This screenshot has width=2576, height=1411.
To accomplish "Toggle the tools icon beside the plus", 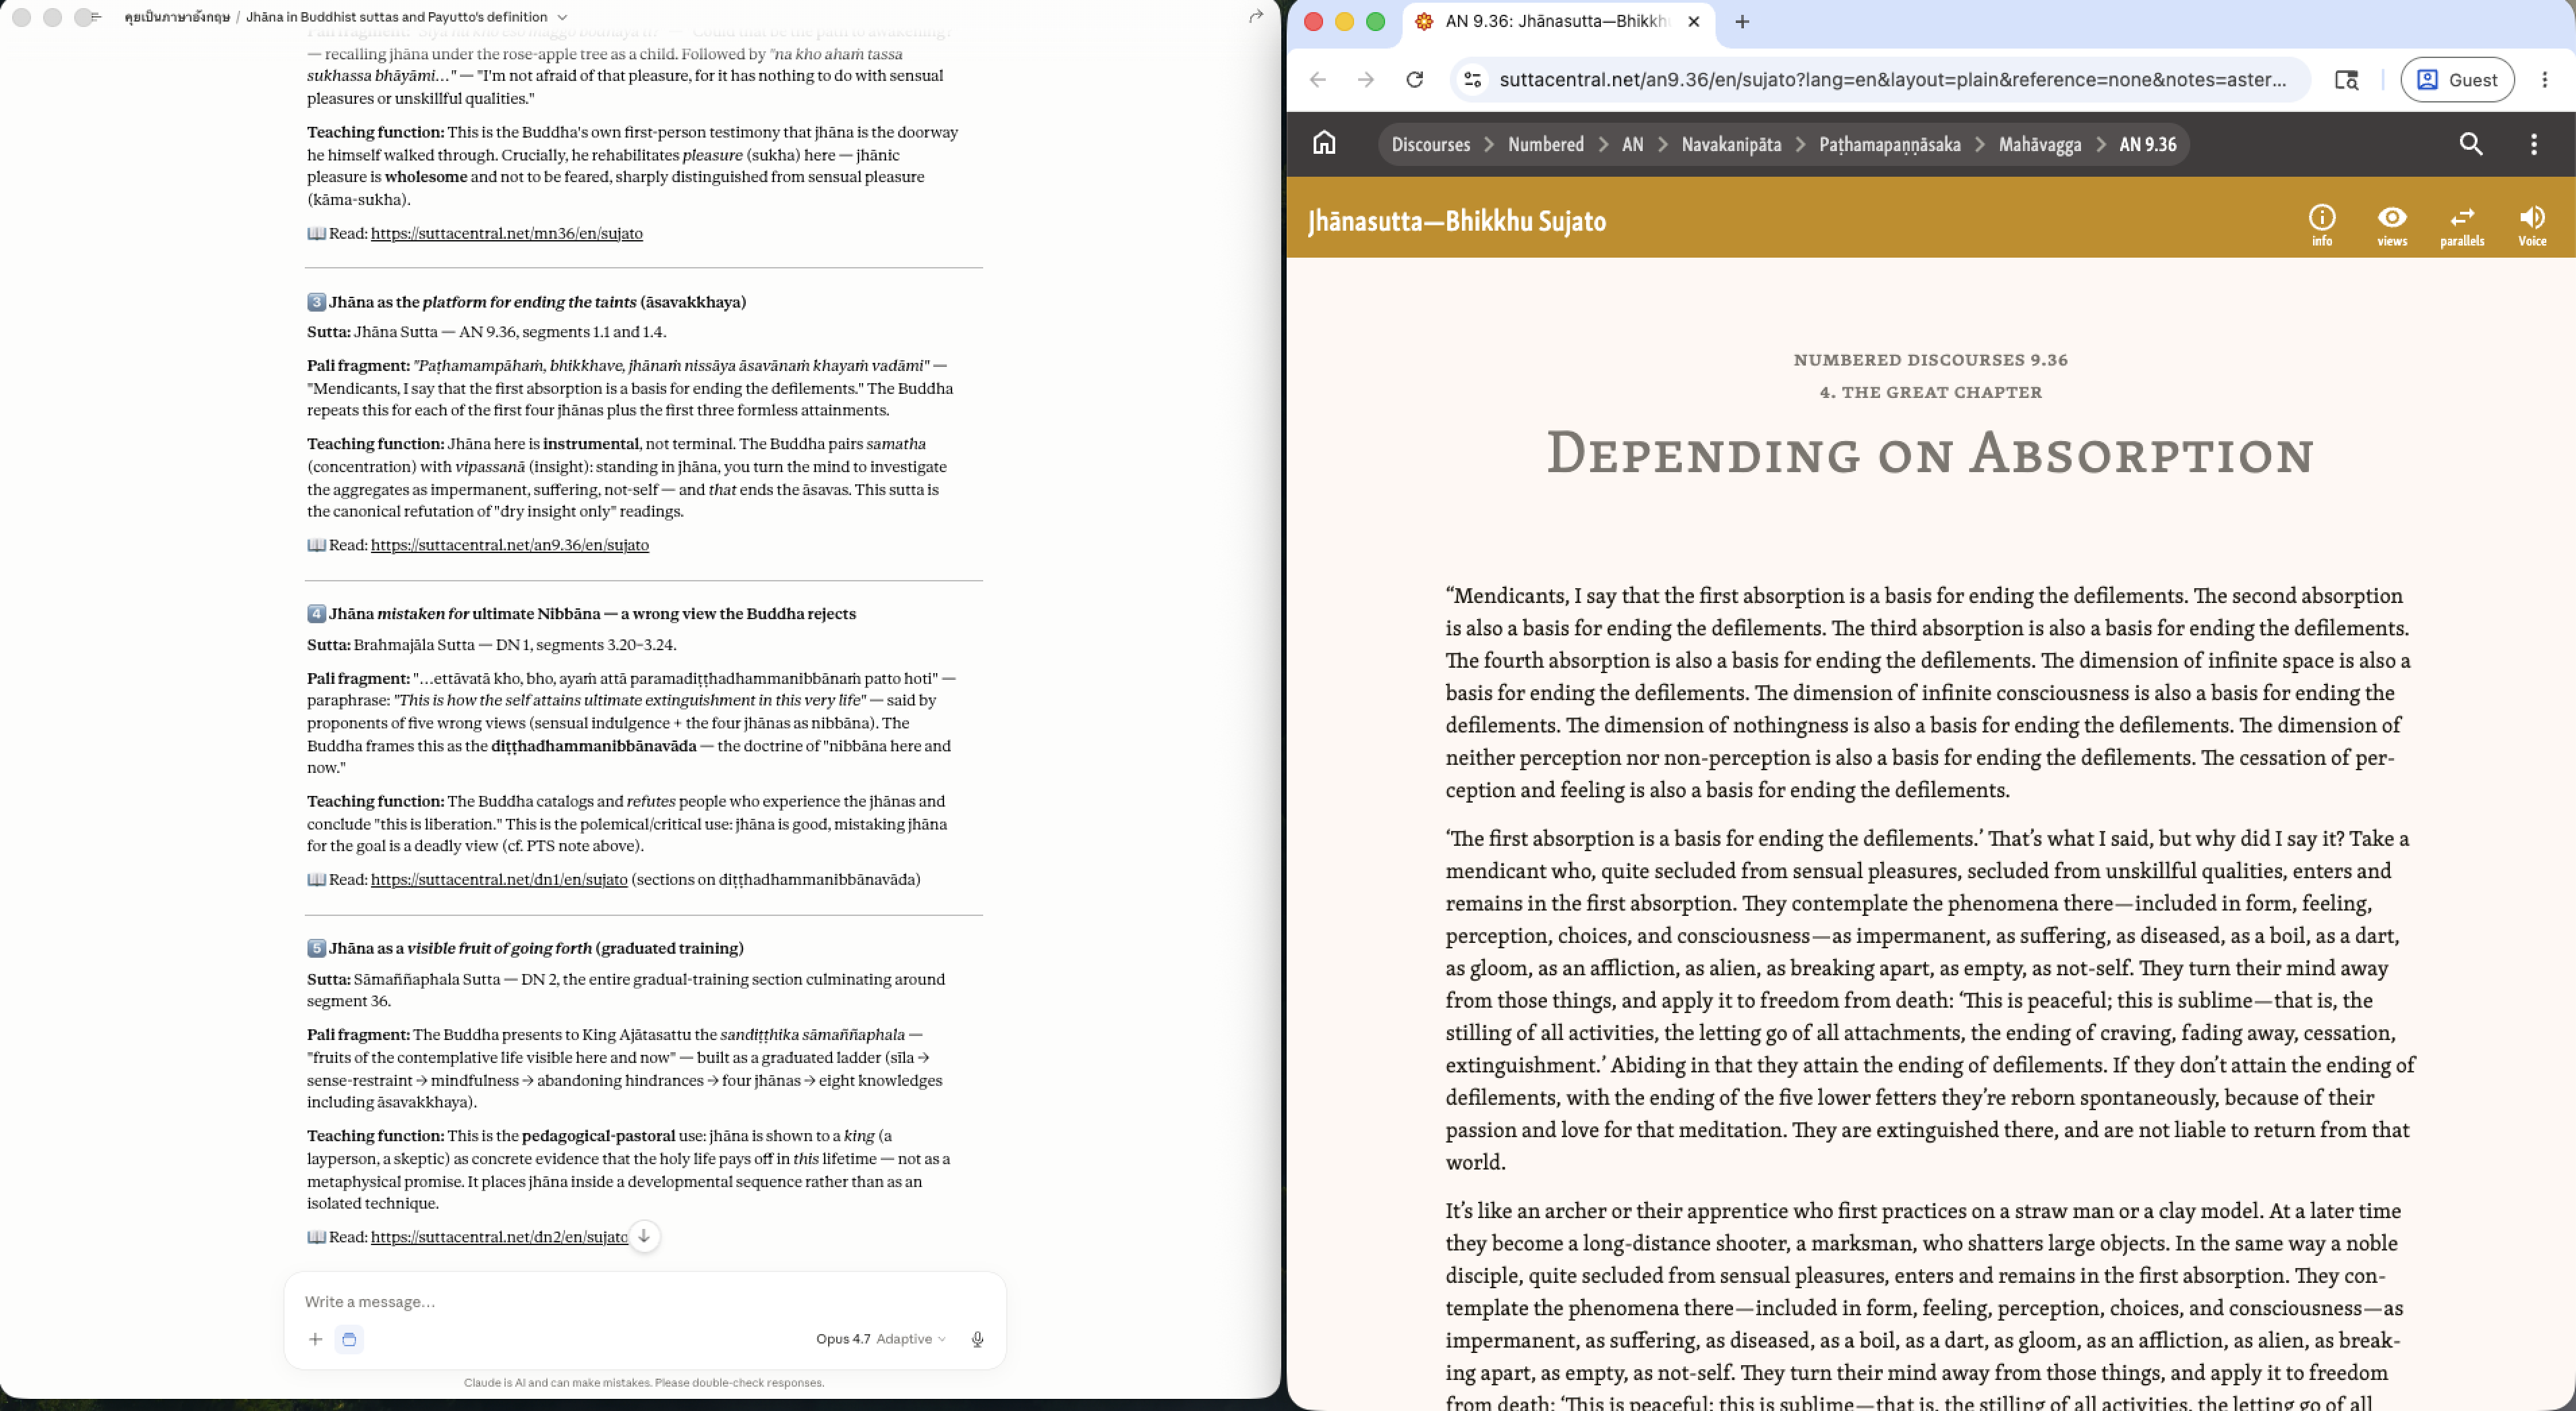I will point(349,1339).
